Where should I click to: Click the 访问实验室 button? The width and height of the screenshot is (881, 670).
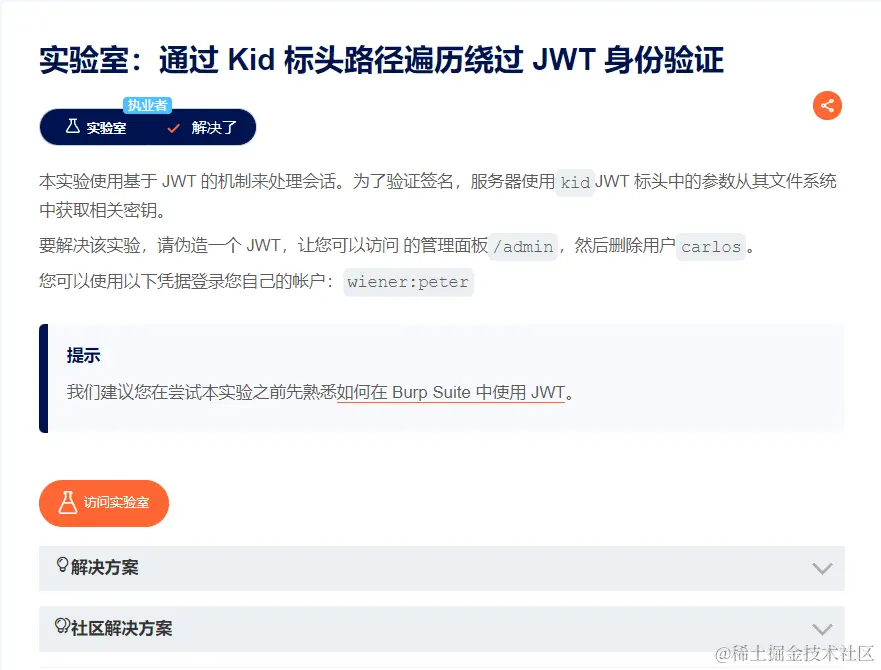(x=104, y=503)
